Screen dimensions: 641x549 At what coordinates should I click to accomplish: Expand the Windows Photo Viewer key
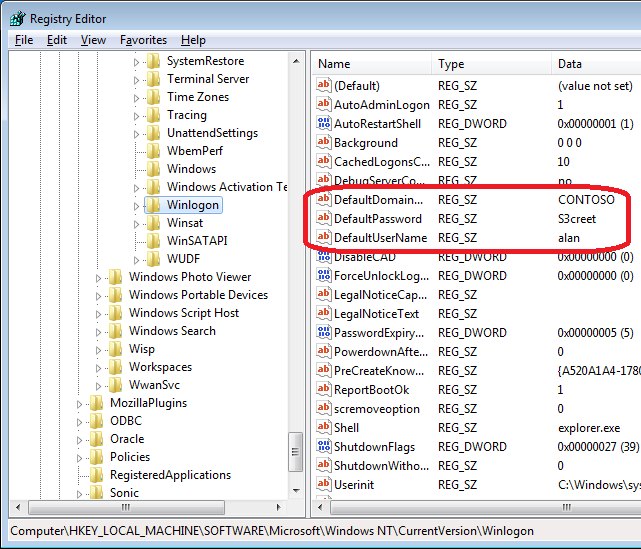98,277
